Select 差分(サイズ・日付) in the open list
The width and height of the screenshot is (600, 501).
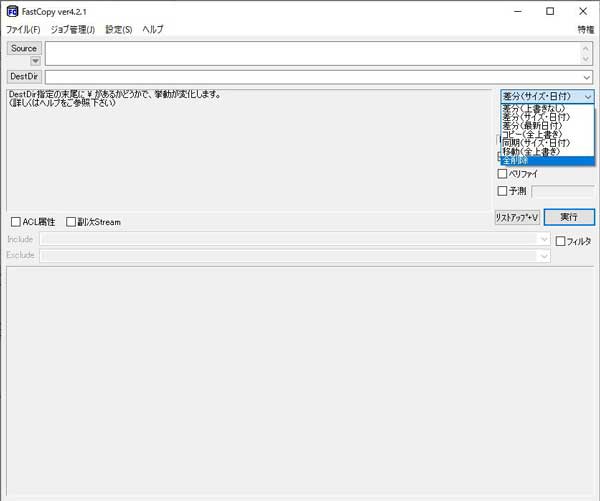coord(547,117)
